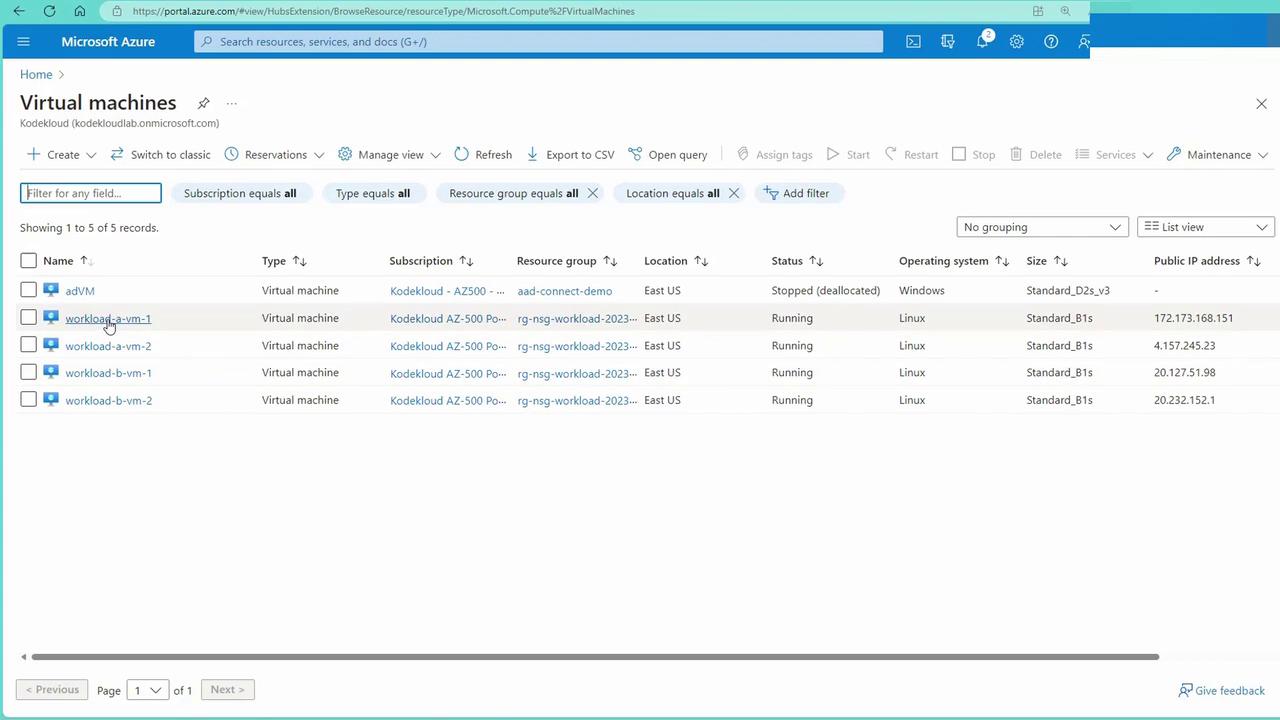
Task: Open the Open query command
Action: [668, 155]
